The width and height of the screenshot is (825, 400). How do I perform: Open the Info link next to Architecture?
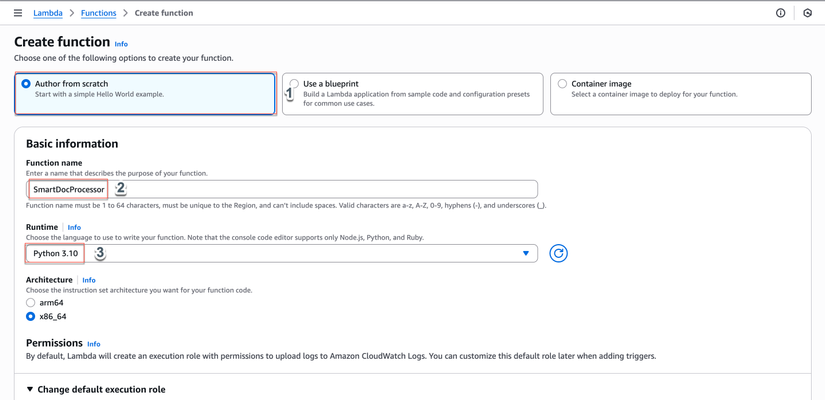[89, 280]
